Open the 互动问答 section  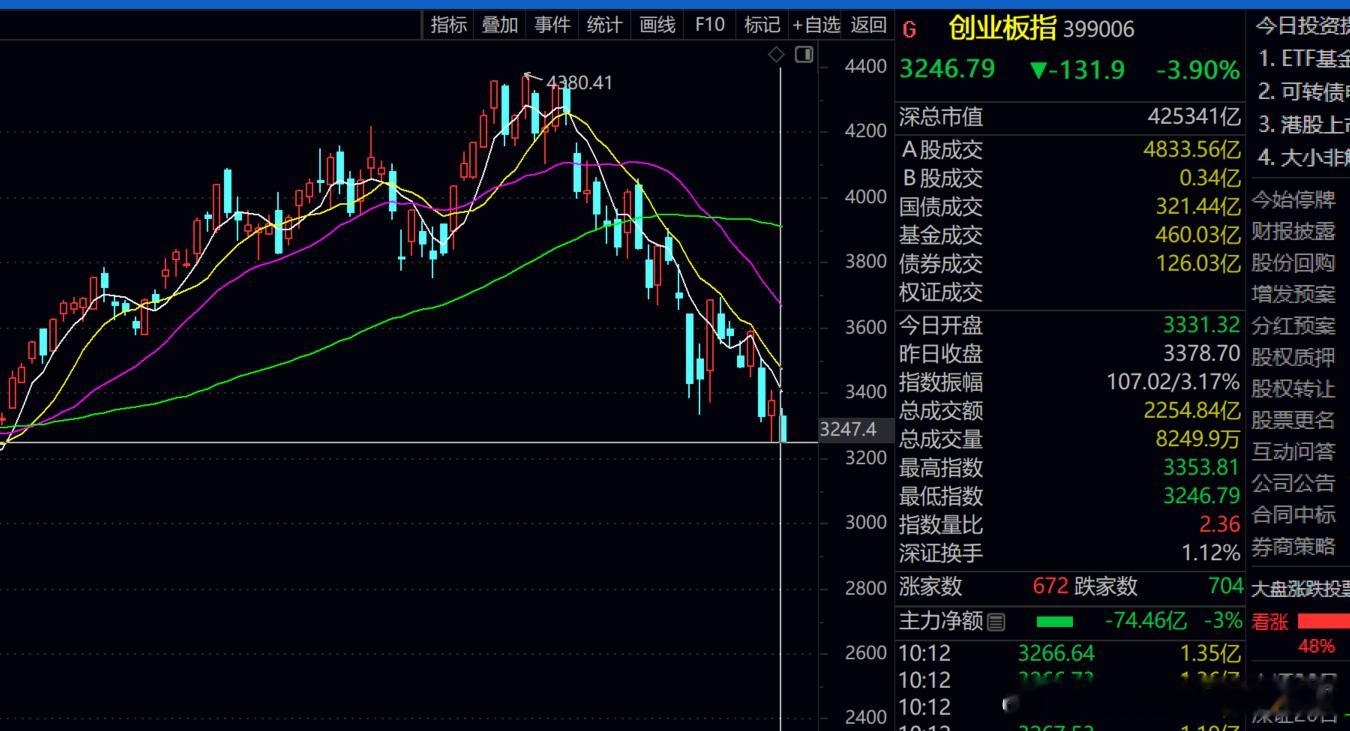(1294, 452)
